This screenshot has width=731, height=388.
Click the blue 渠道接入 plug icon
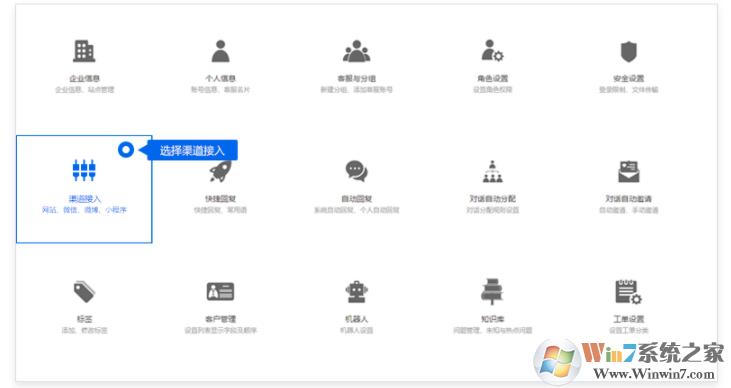[x=84, y=170]
